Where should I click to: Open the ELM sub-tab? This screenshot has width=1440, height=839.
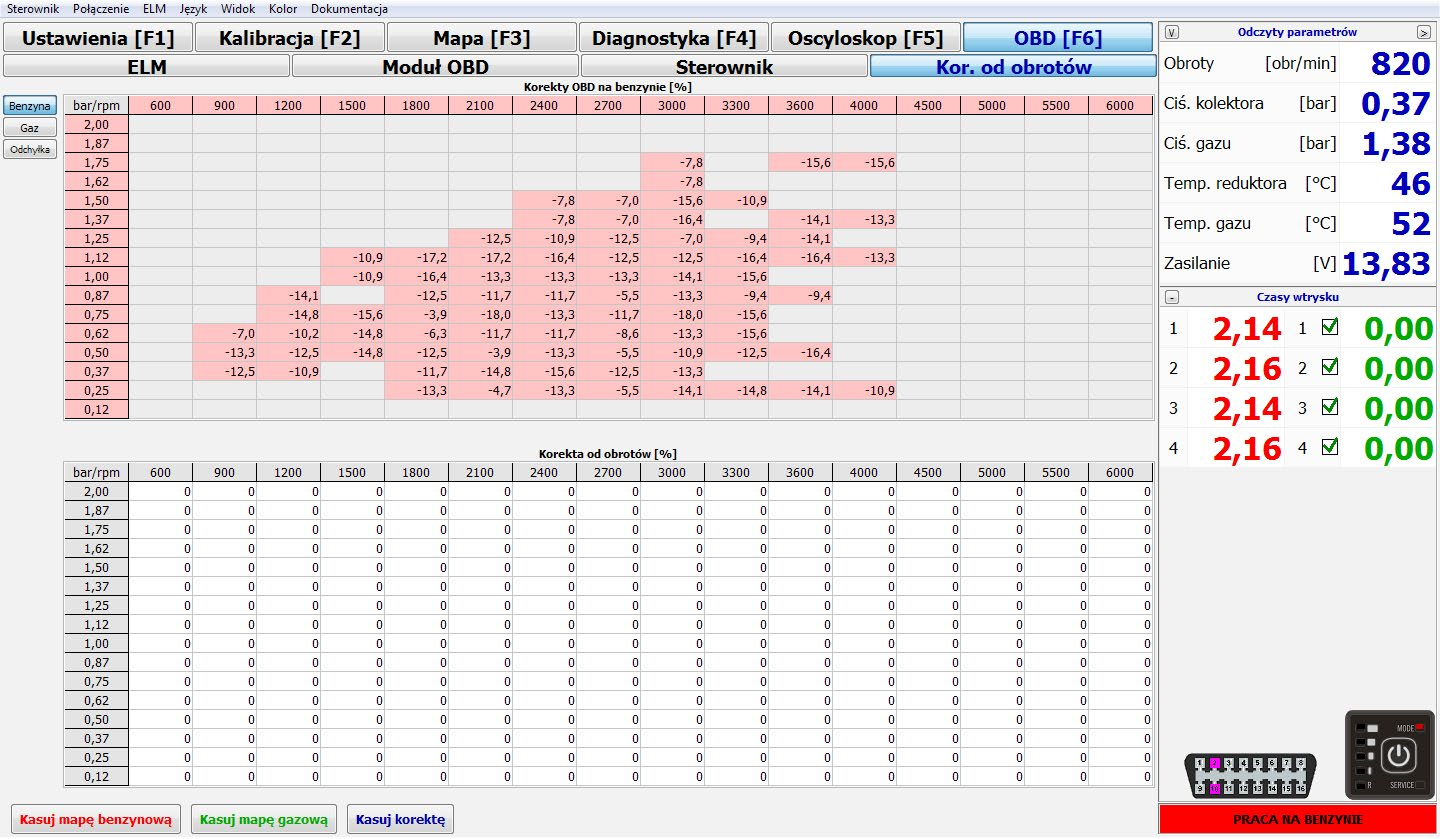[147, 67]
